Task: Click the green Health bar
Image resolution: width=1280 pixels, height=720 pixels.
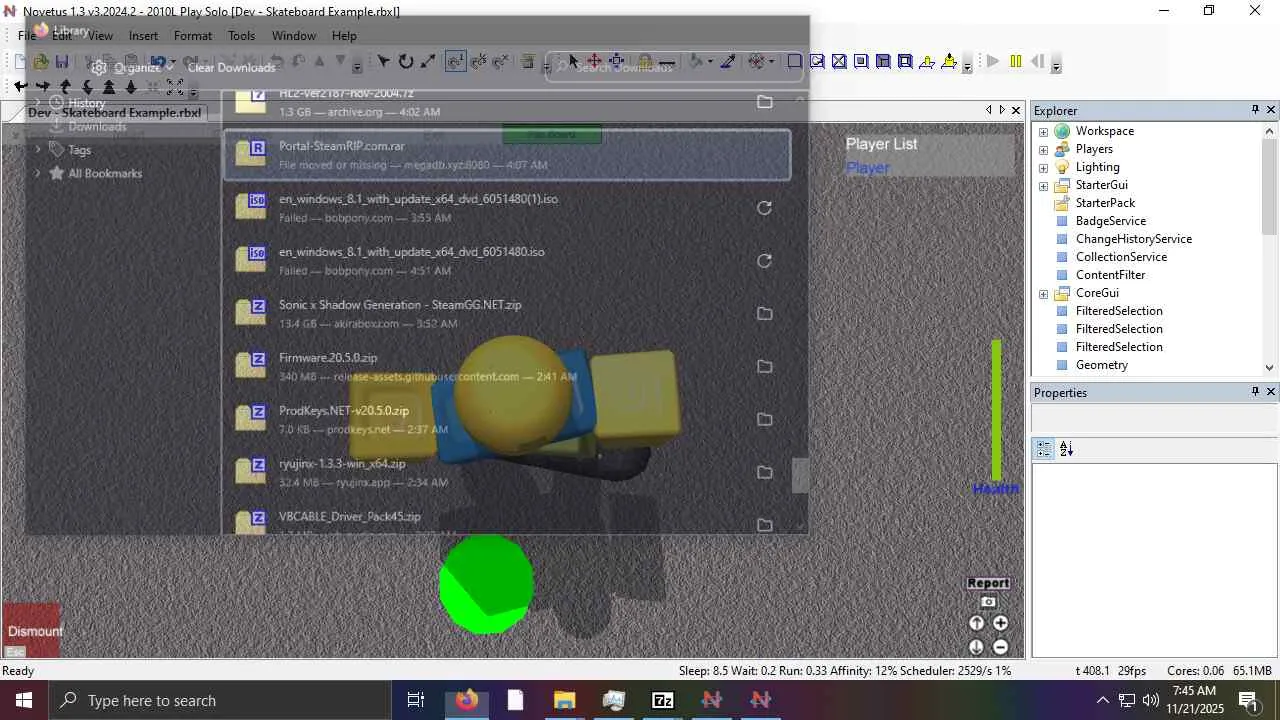Action: coord(996,410)
